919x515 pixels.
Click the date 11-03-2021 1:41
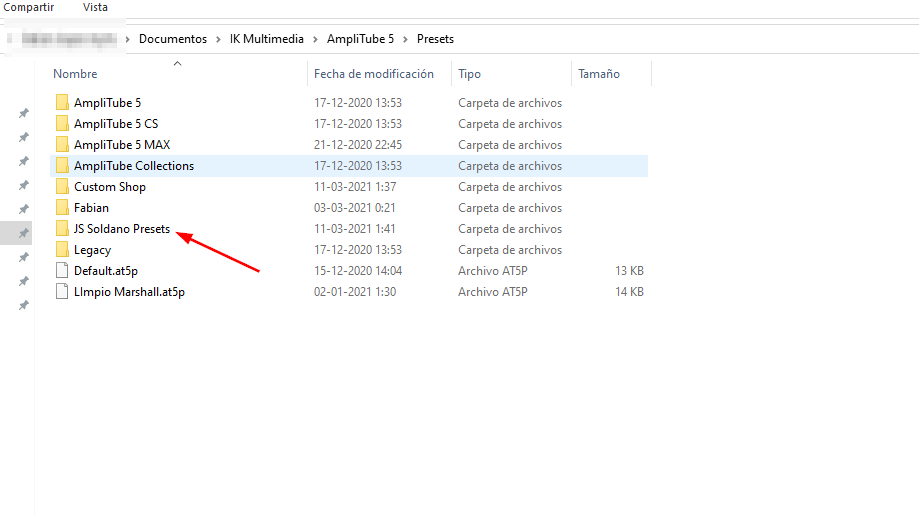355,229
